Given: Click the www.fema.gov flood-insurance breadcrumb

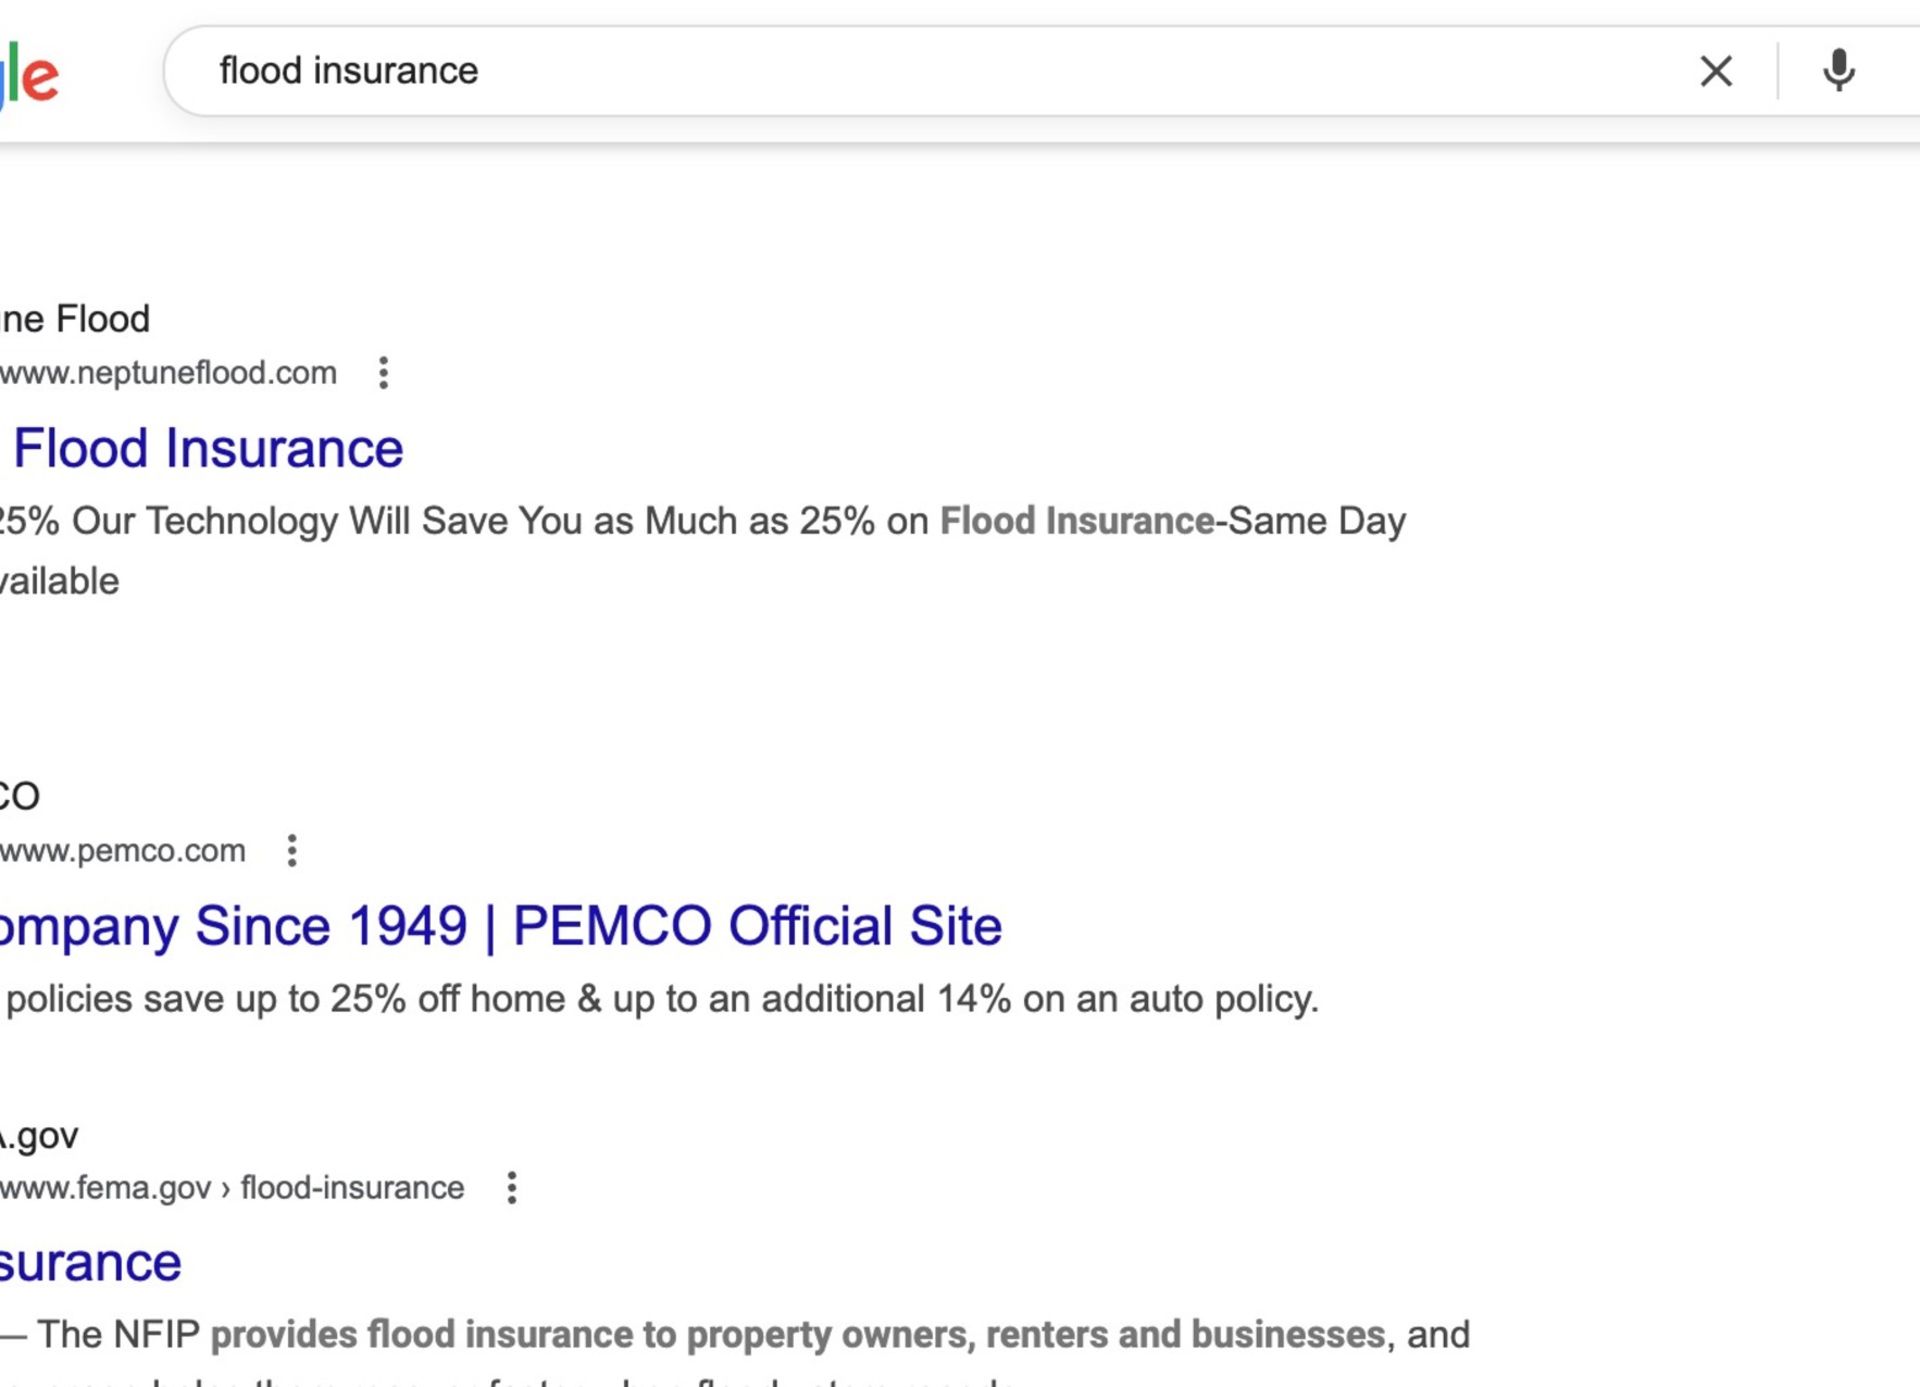Looking at the screenshot, I should tap(232, 1188).
